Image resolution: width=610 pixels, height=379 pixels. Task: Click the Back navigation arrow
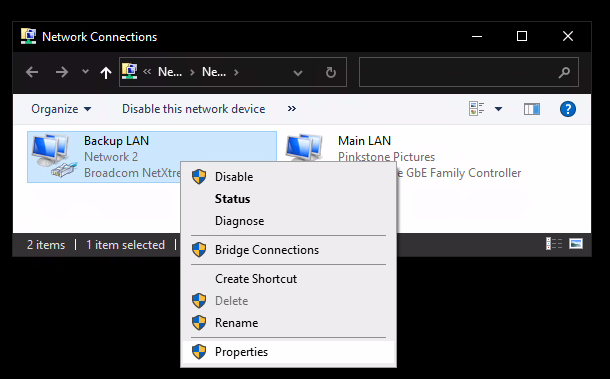32,72
